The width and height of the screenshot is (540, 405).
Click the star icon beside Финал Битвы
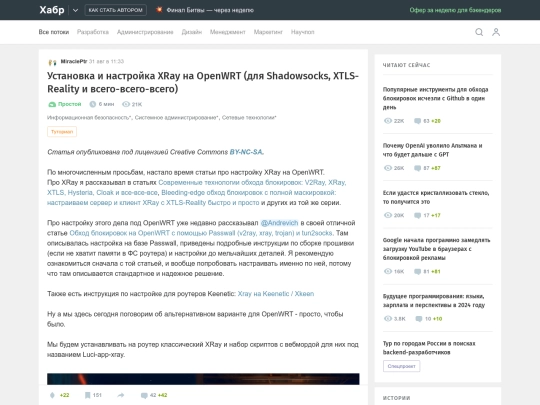click(159, 10)
